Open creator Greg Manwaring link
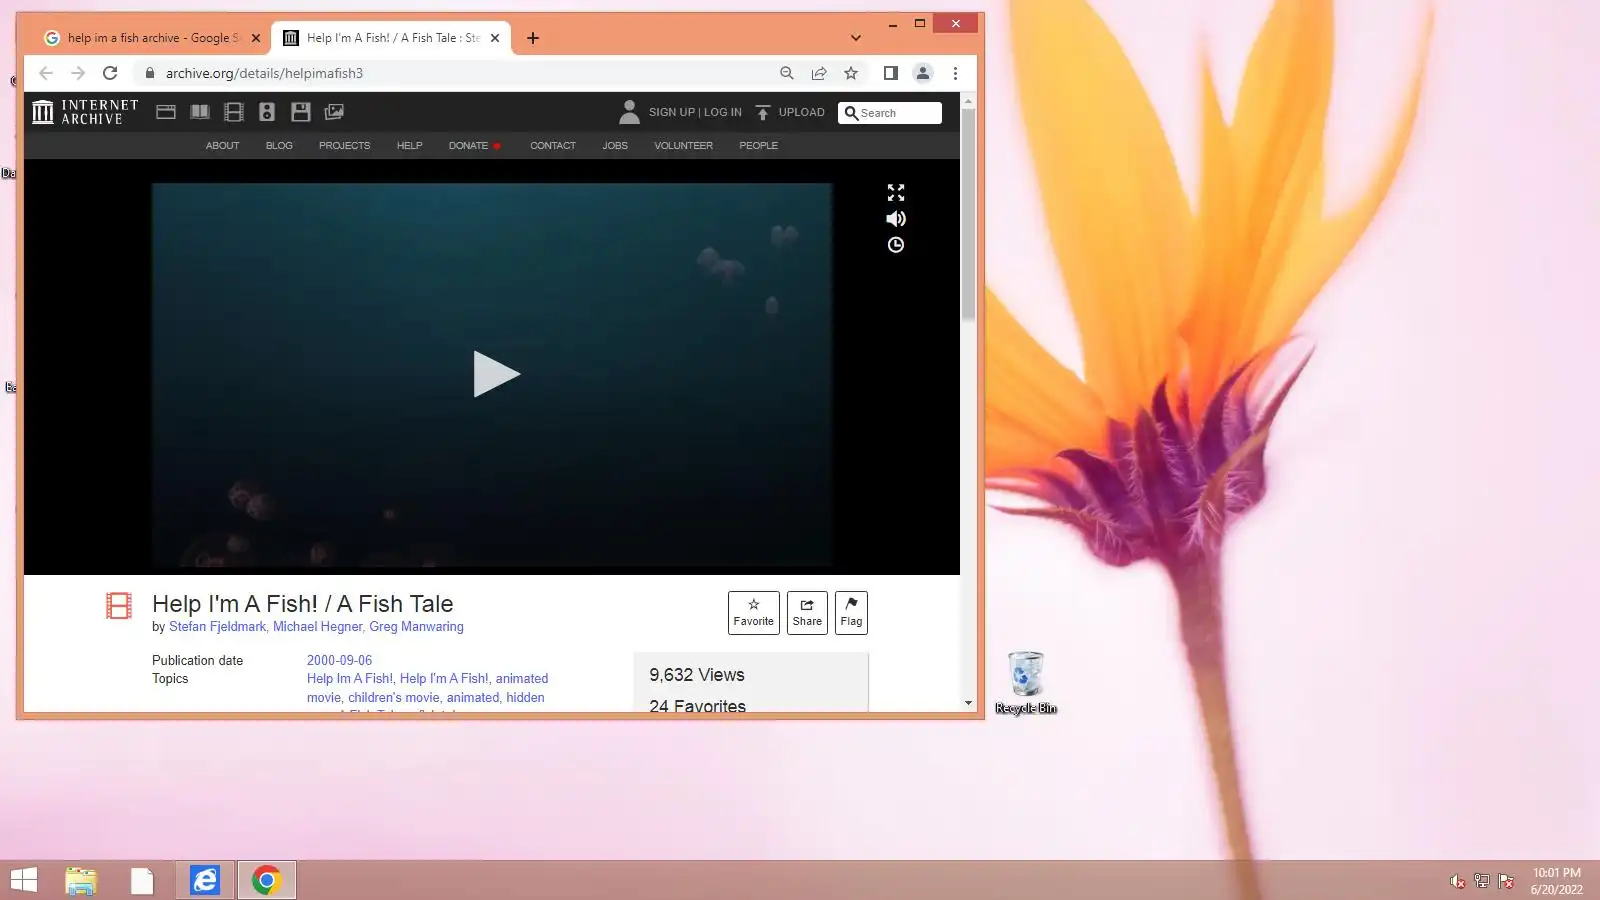The width and height of the screenshot is (1600, 900). click(x=416, y=627)
